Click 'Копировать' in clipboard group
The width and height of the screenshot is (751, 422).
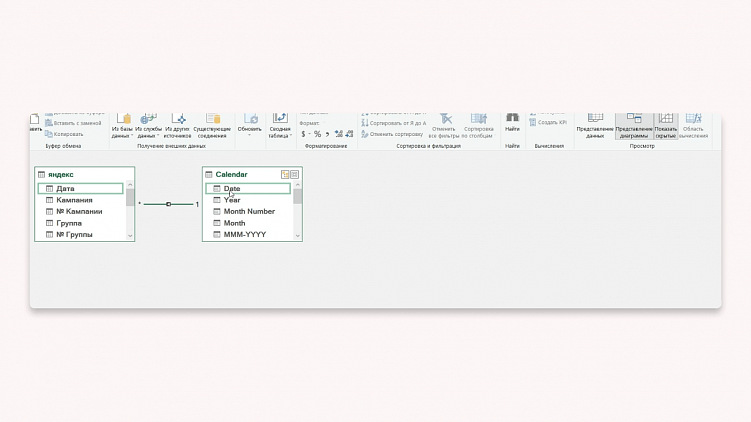tap(65, 133)
